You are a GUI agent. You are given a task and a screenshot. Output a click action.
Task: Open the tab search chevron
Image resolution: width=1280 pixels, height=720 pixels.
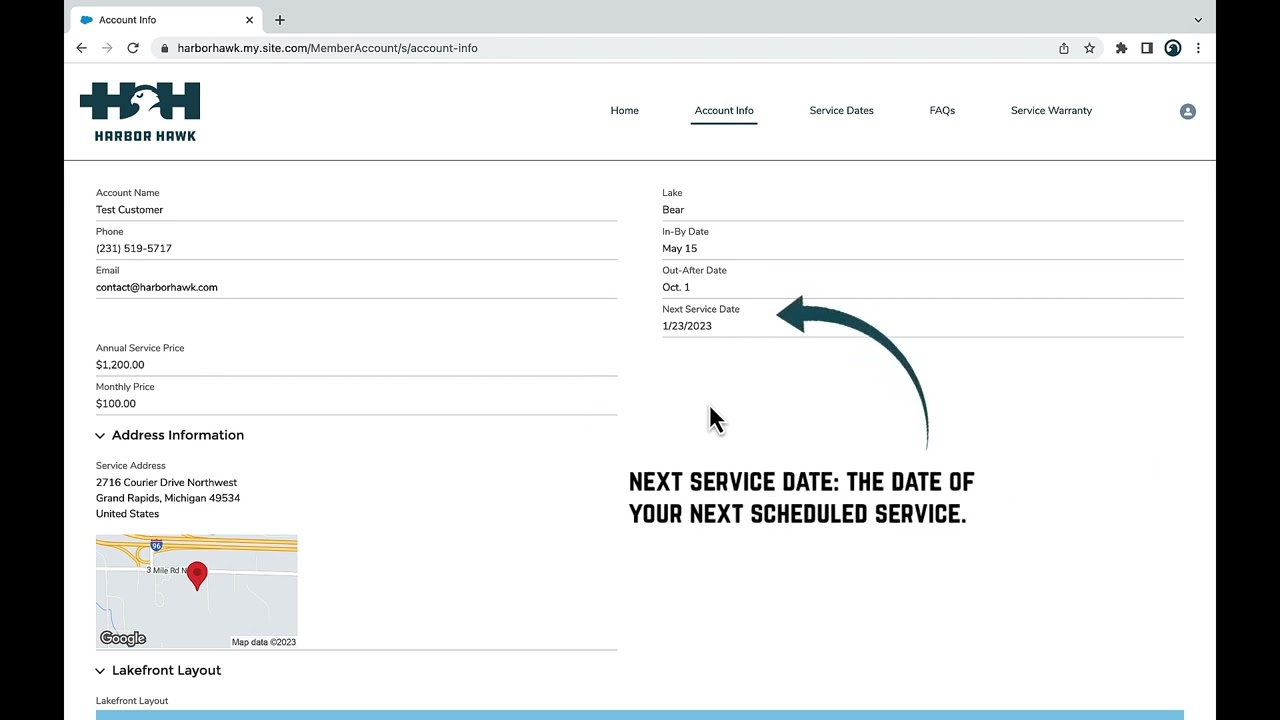pos(1198,20)
